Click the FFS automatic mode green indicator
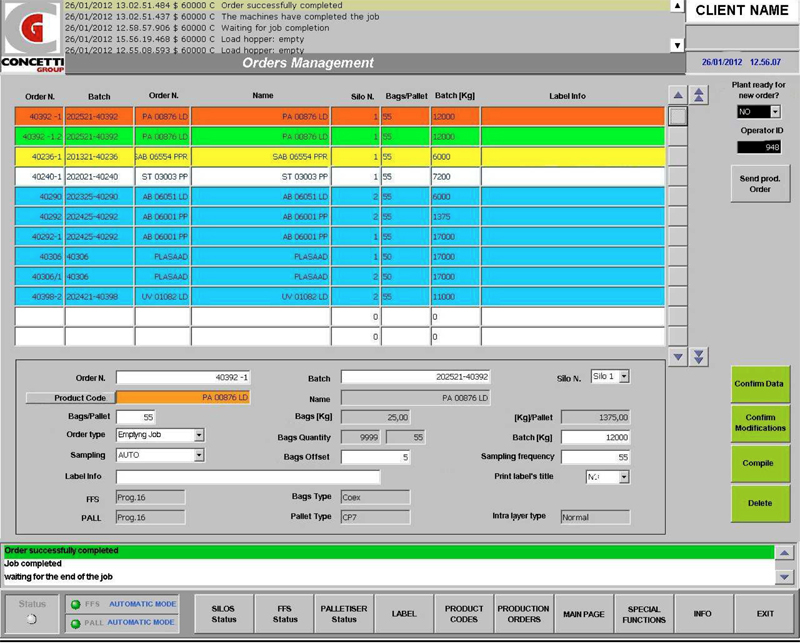Viewport: 800px width, 644px height. tap(76, 605)
